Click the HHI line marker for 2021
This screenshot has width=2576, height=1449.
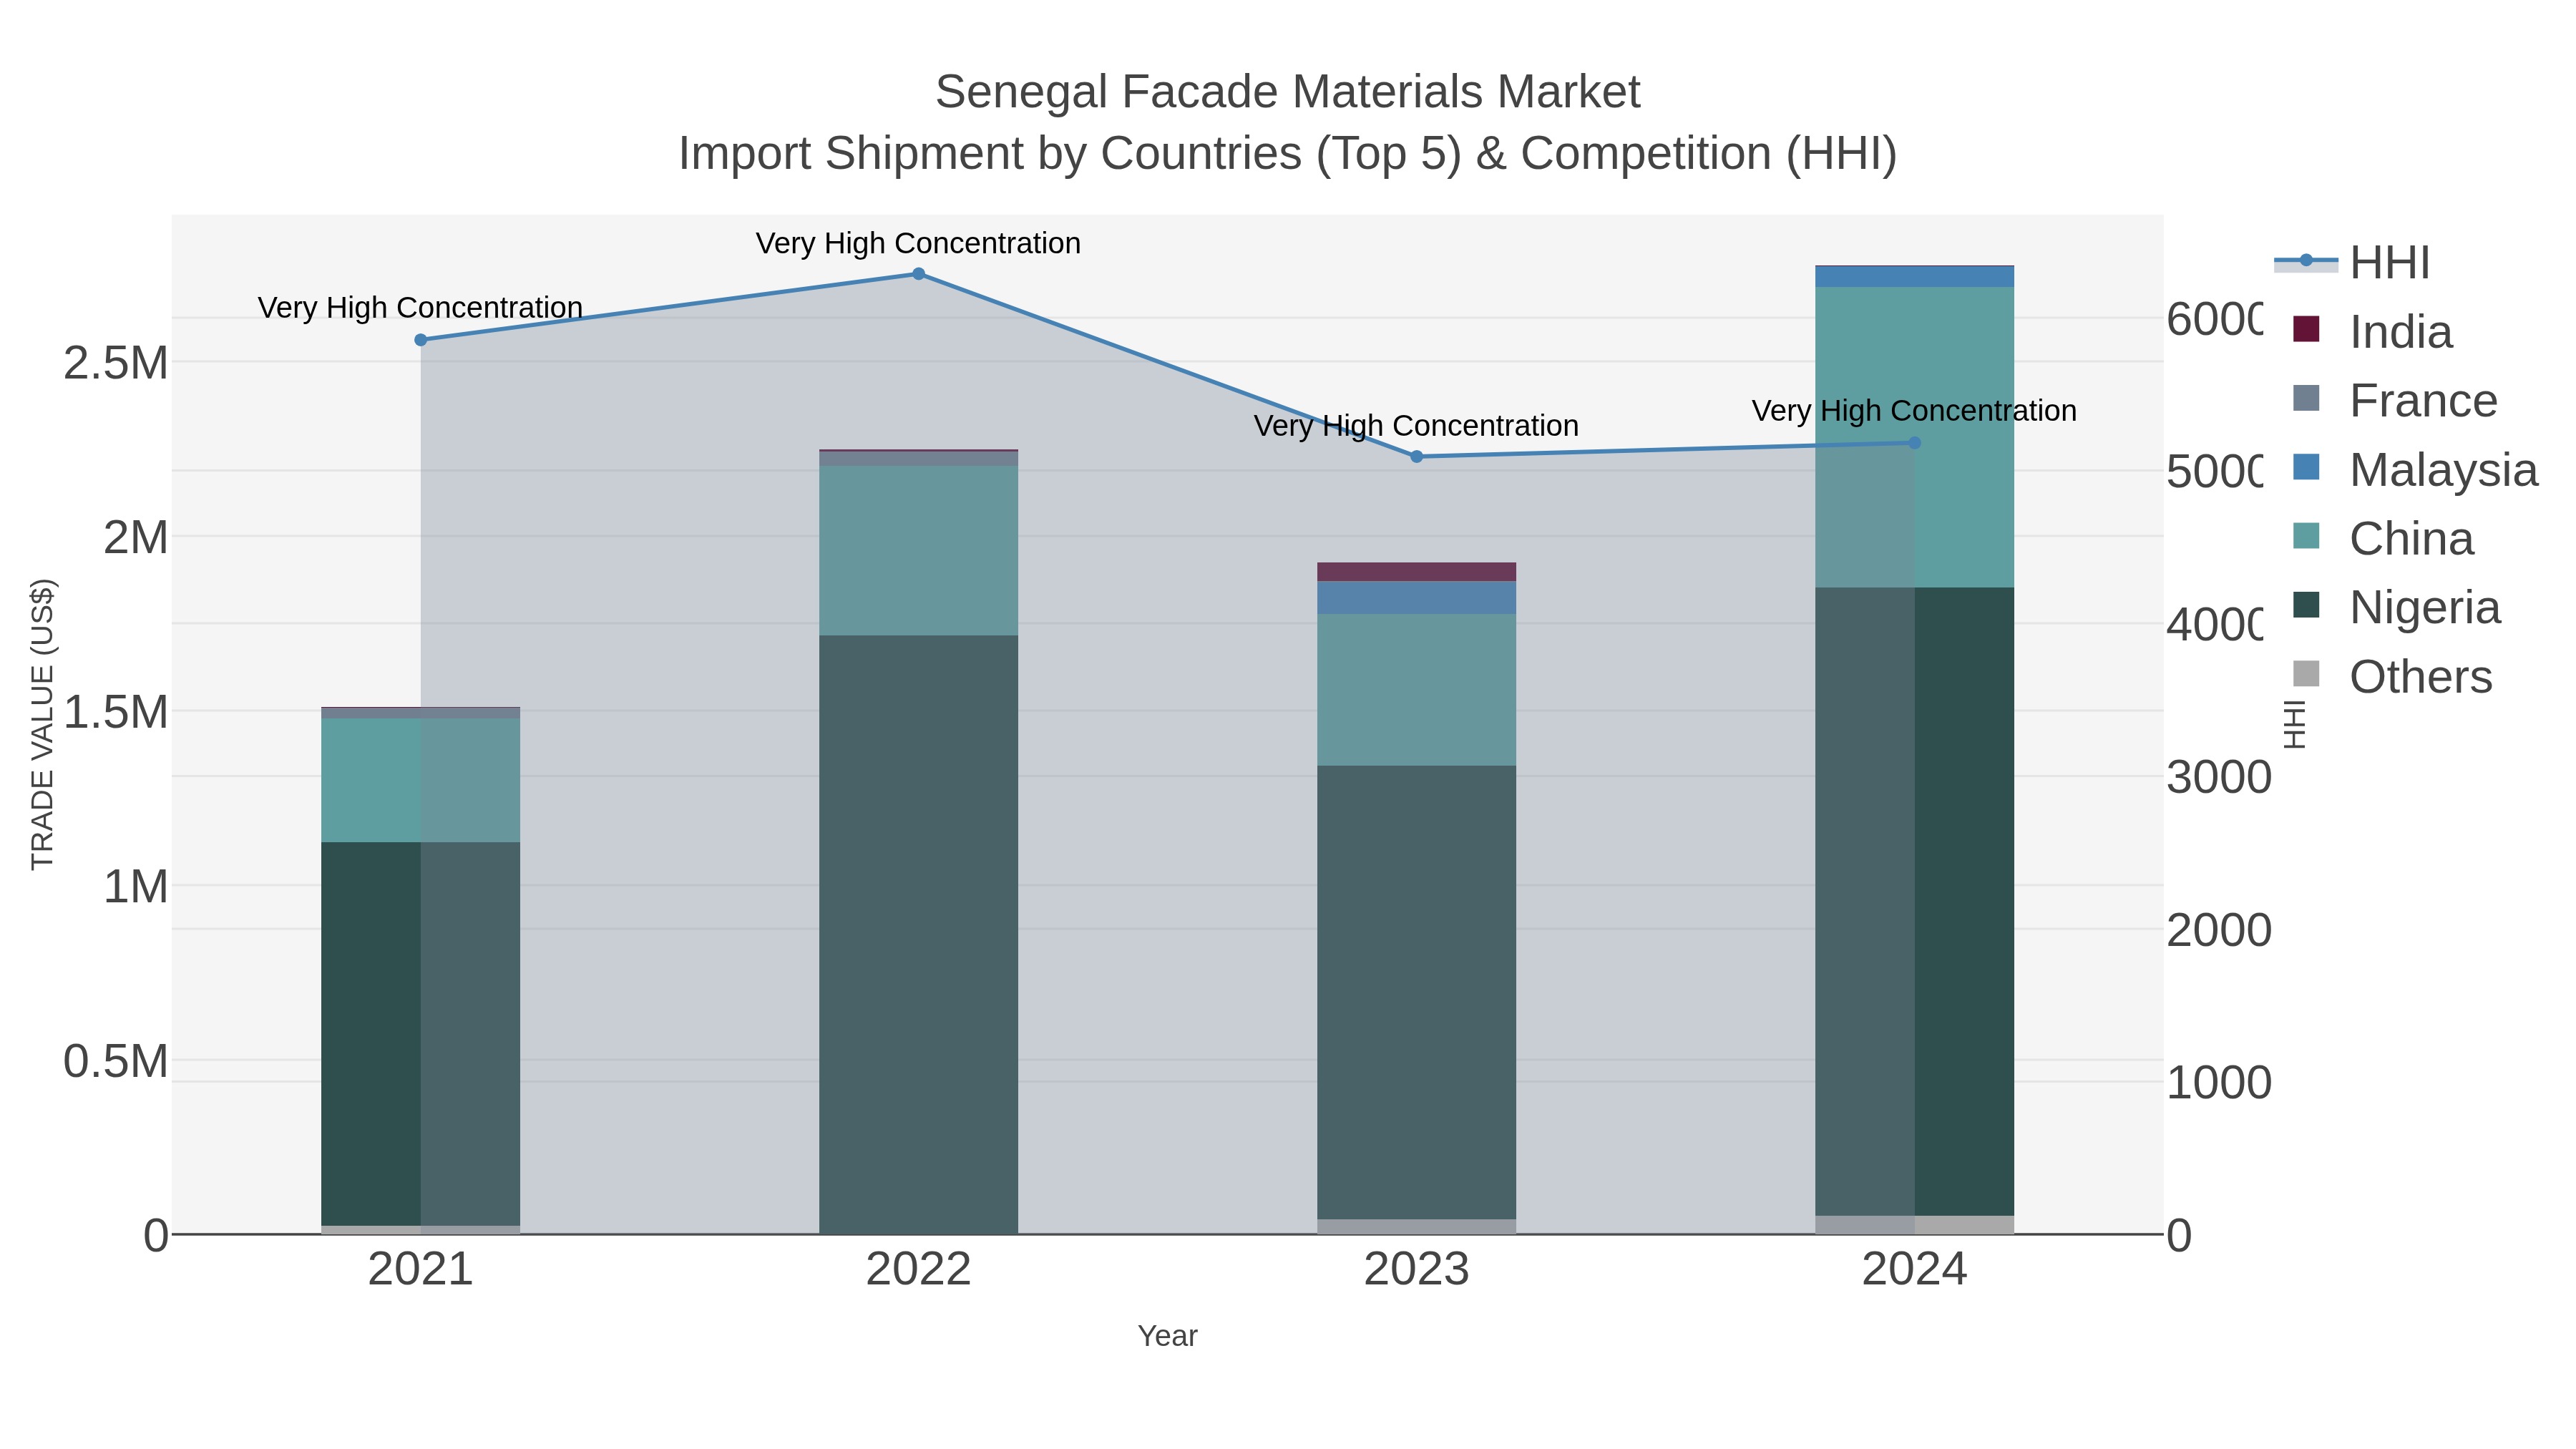421,340
